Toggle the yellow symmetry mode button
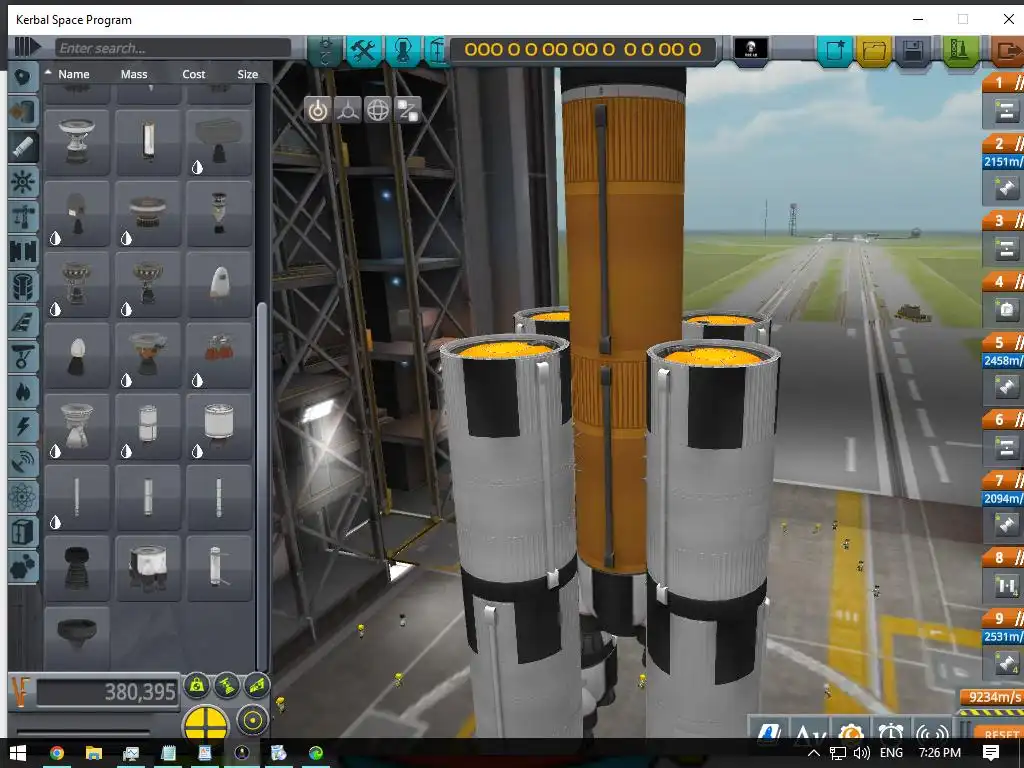This screenshot has width=1024, height=768. (207, 723)
